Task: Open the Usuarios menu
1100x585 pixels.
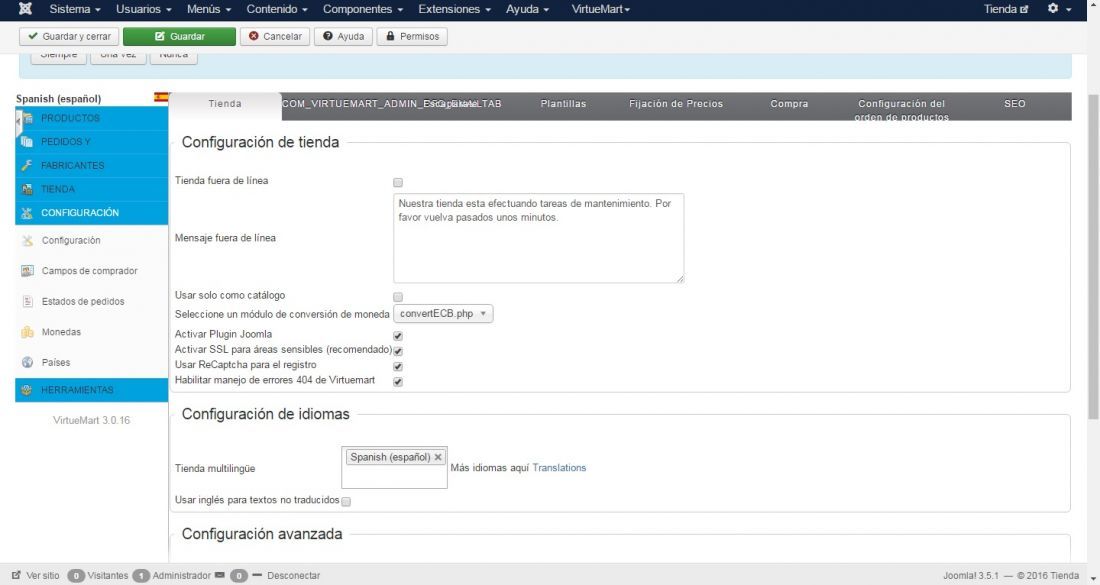Action: (143, 9)
